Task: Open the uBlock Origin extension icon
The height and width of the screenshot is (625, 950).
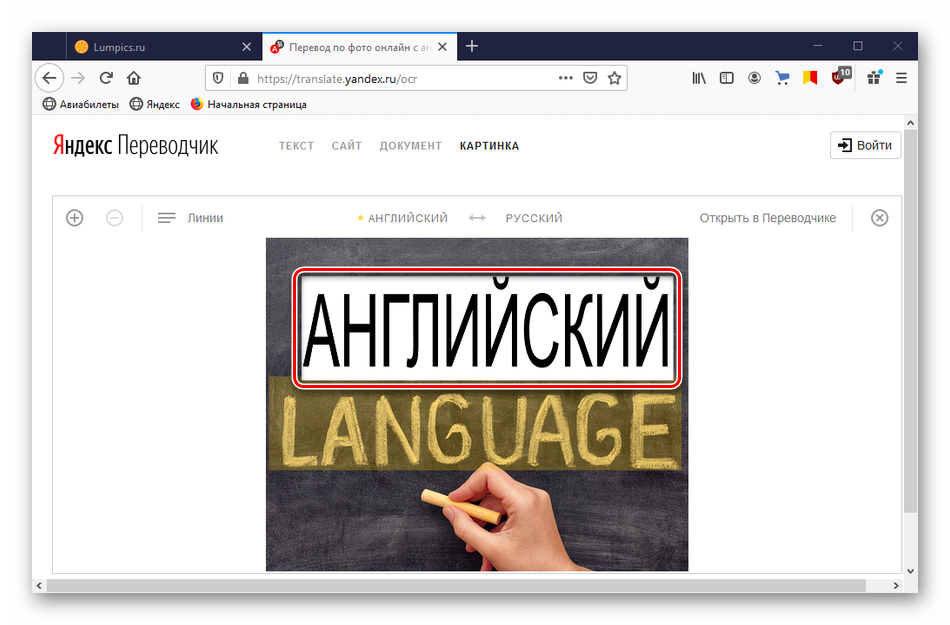Action: point(839,78)
